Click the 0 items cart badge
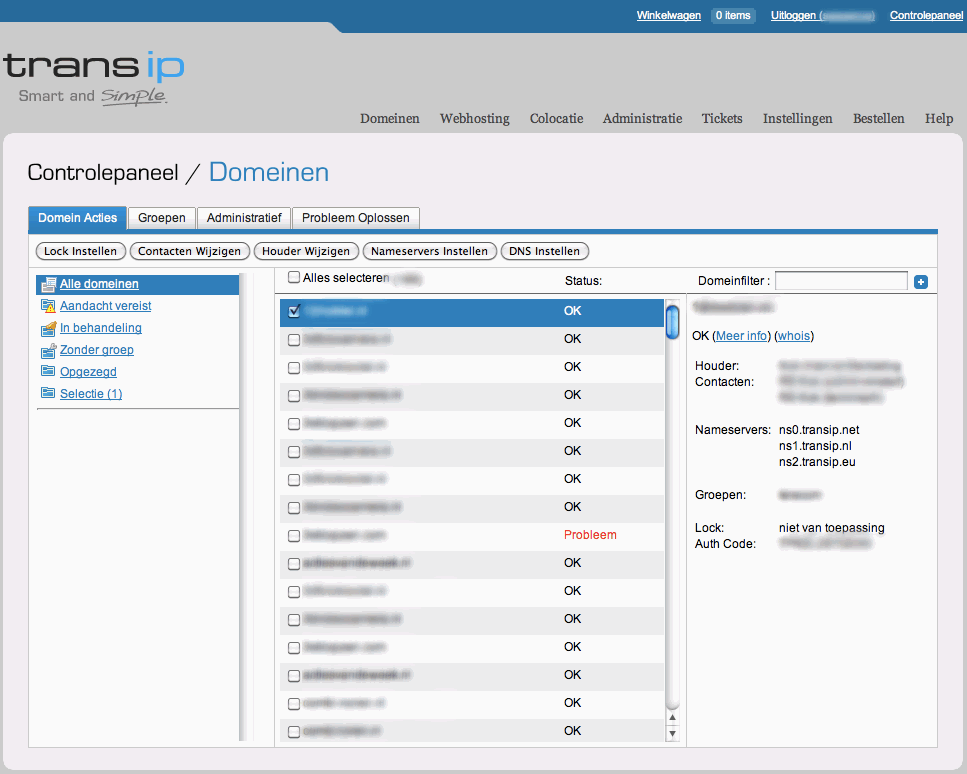Image resolution: width=967 pixels, height=774 pixels. (733, 15)
